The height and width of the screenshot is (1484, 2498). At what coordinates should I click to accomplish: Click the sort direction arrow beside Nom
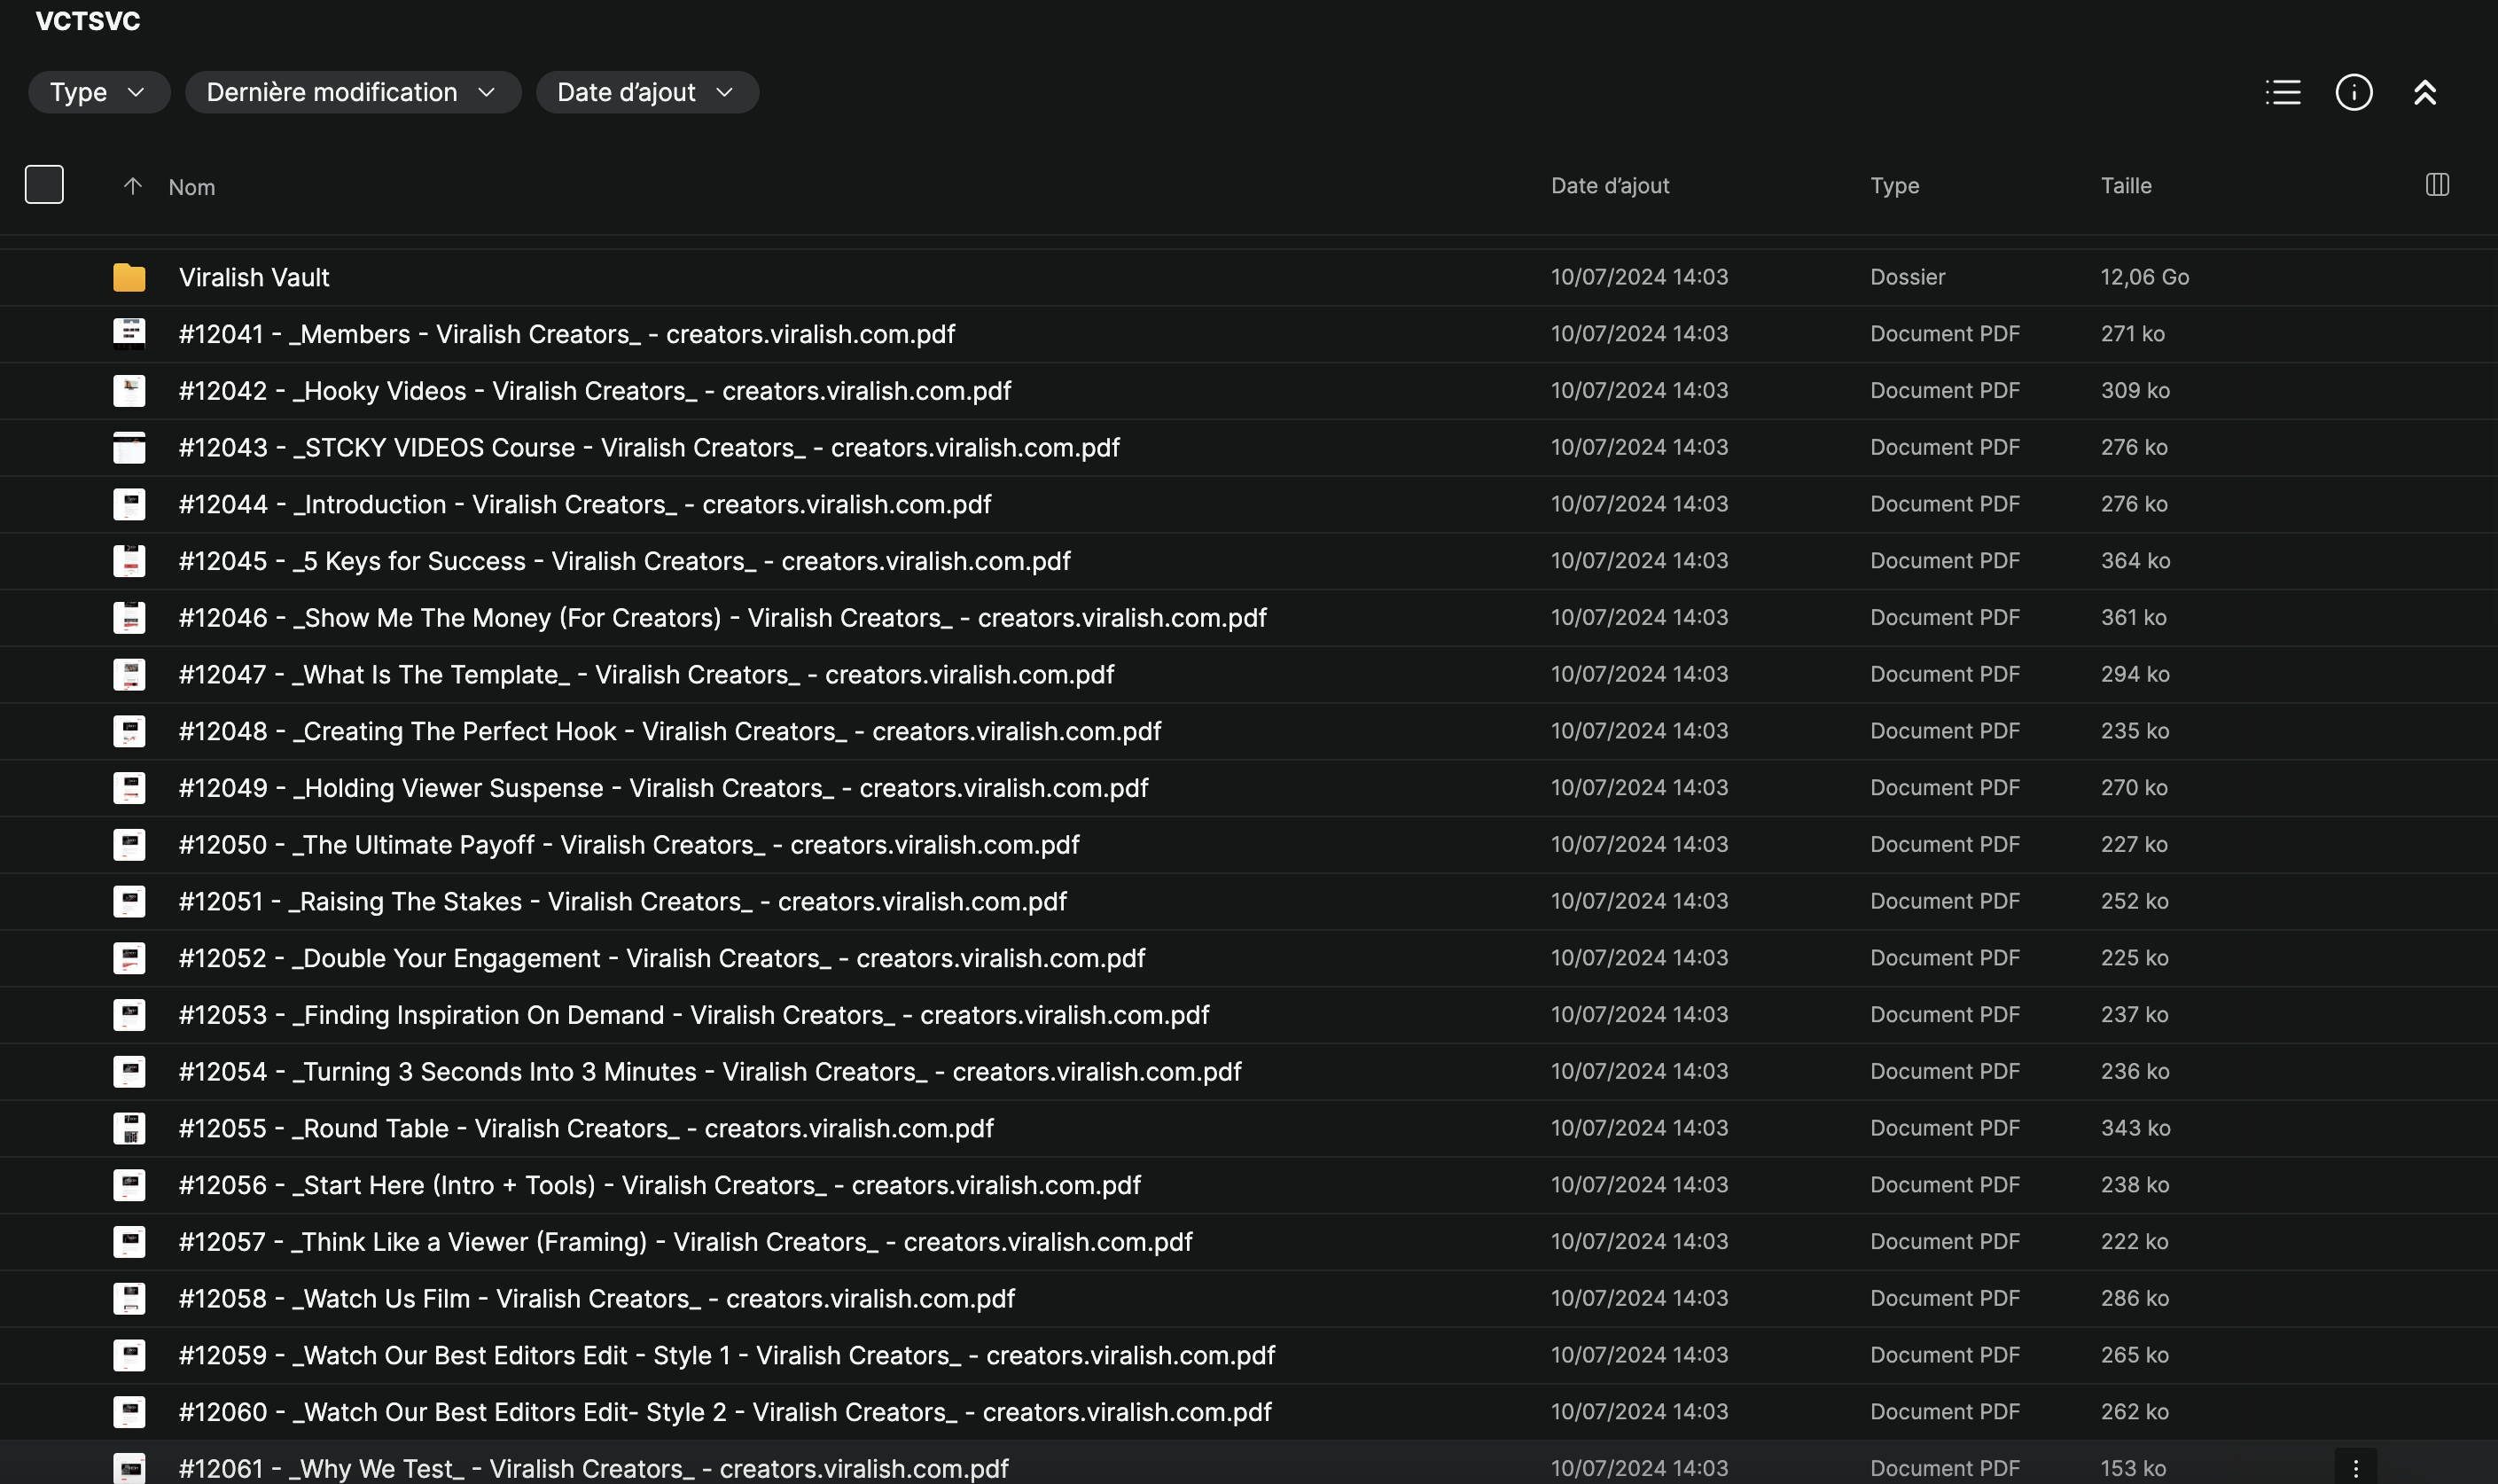[132, 186]
